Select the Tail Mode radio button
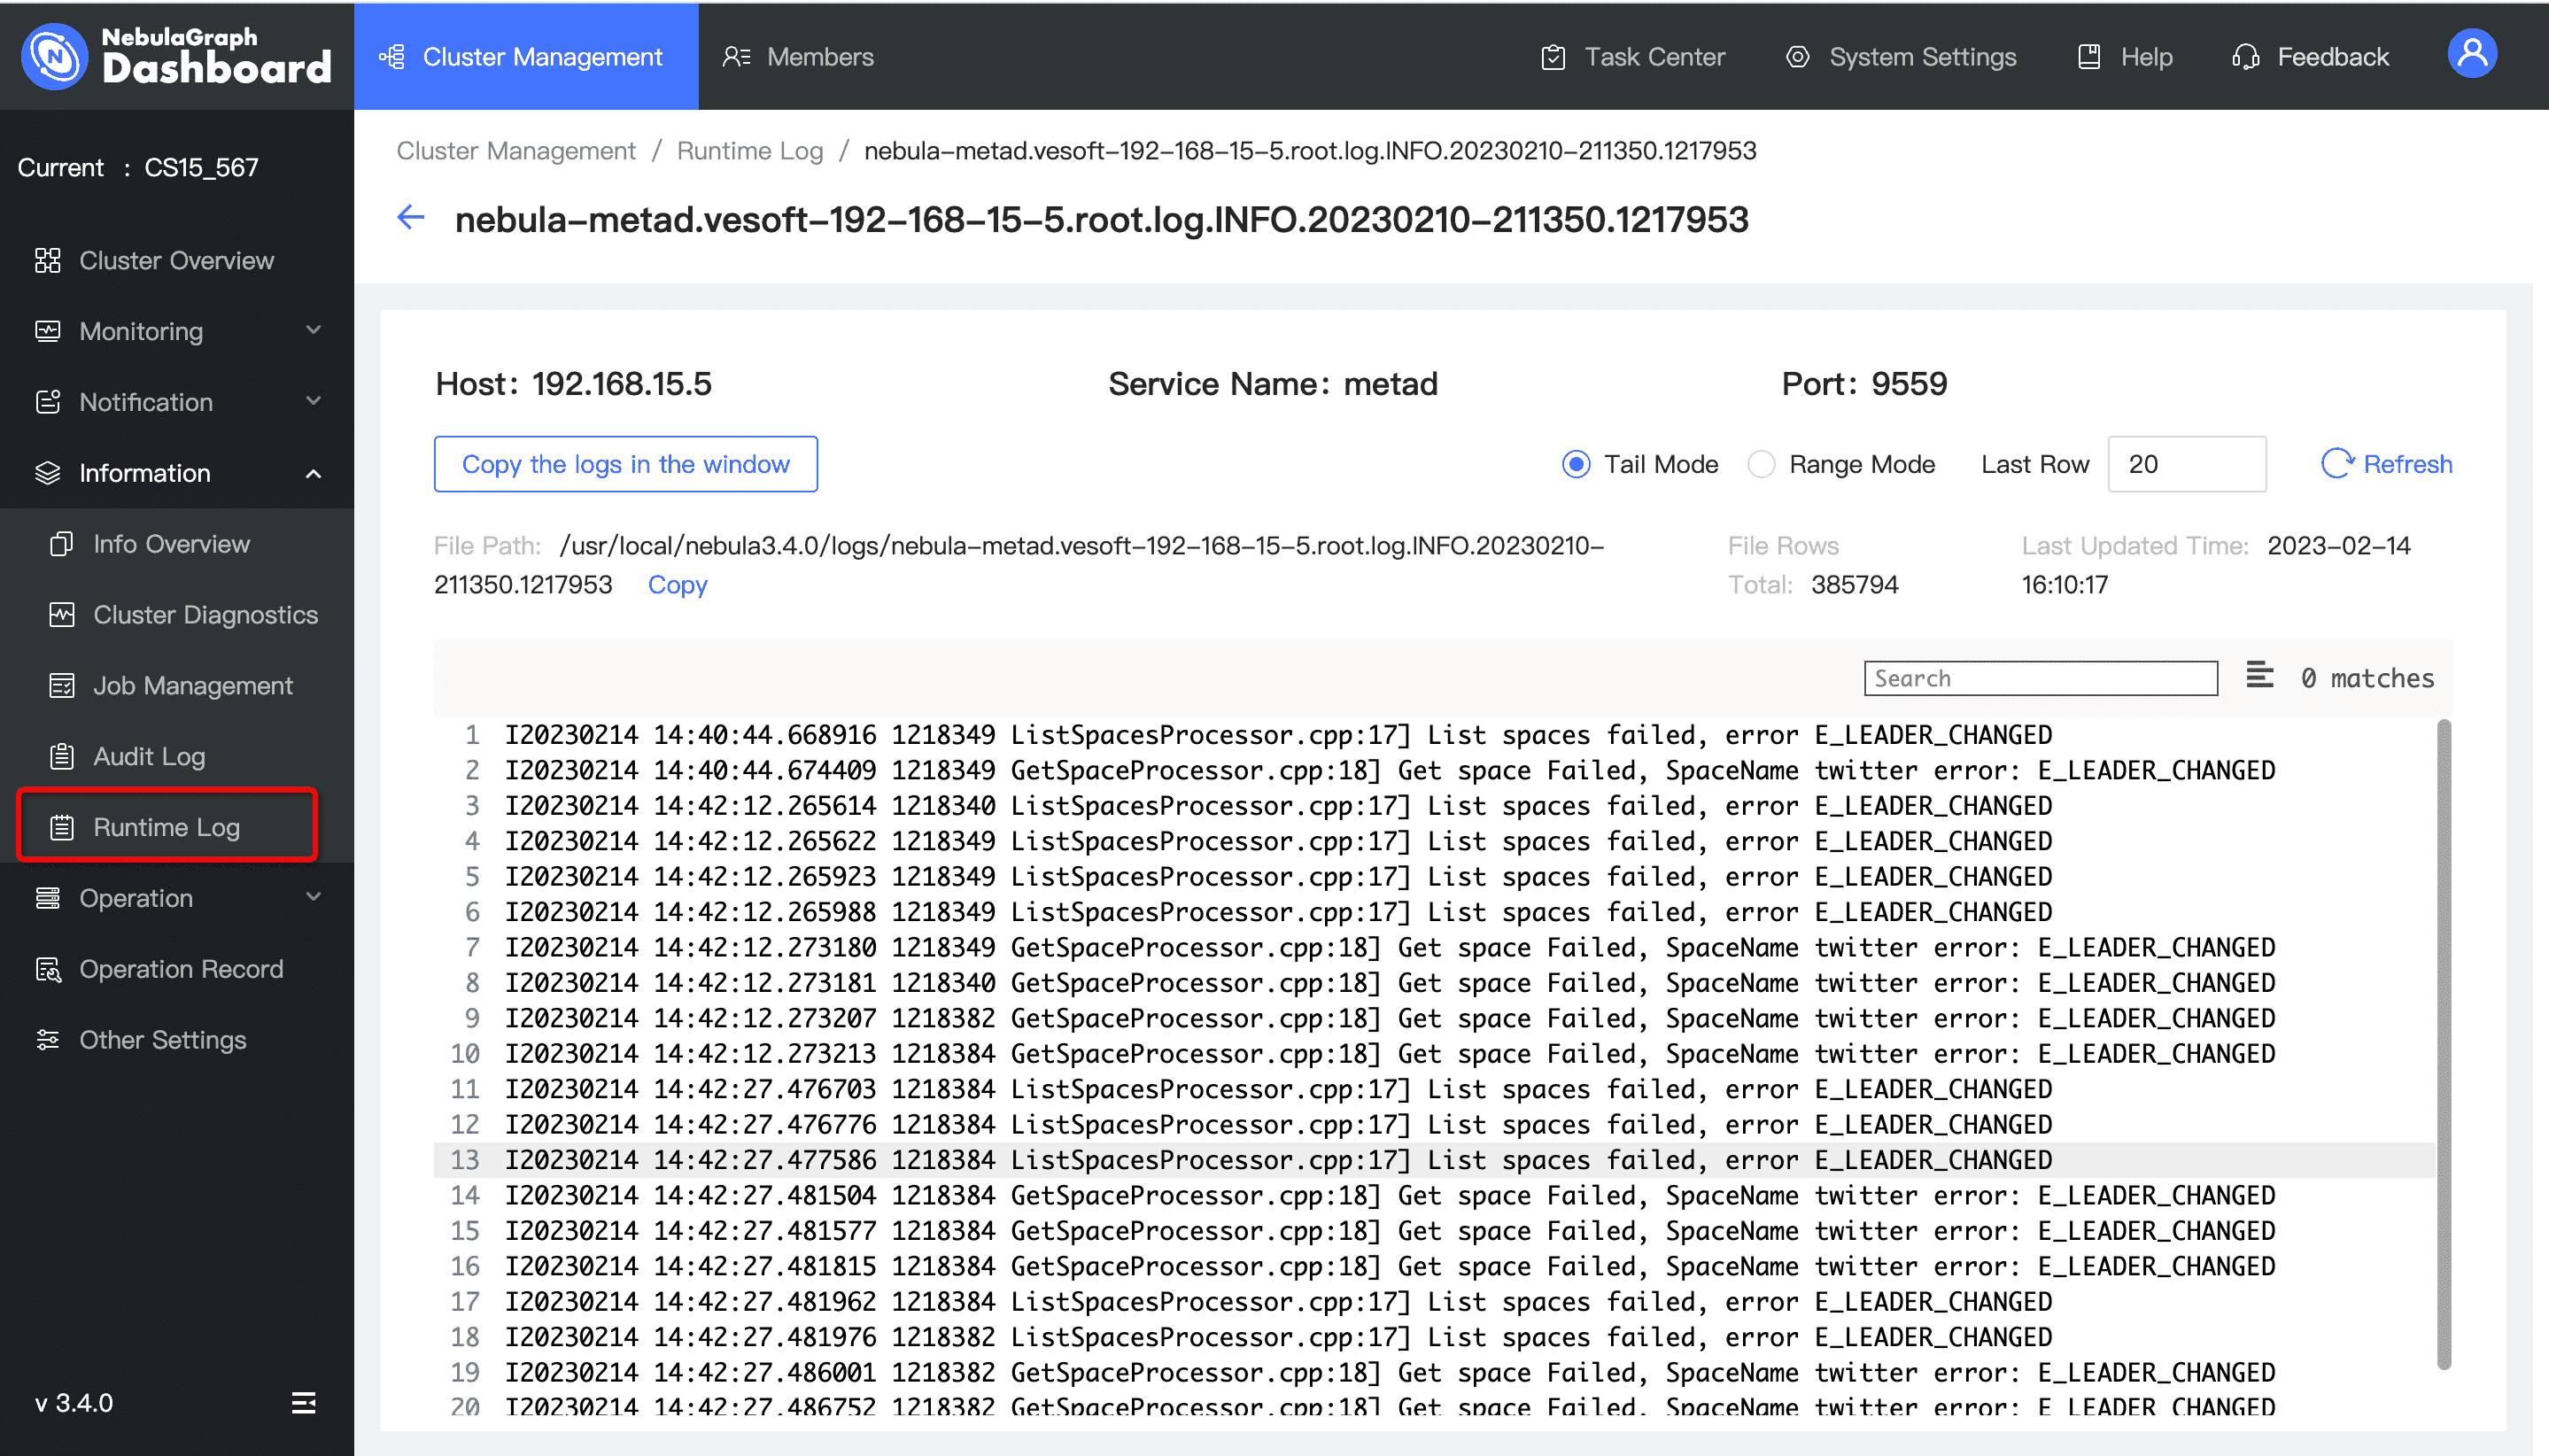This screenshot has width=2549, height=1456. click(x=1576, y=464)
